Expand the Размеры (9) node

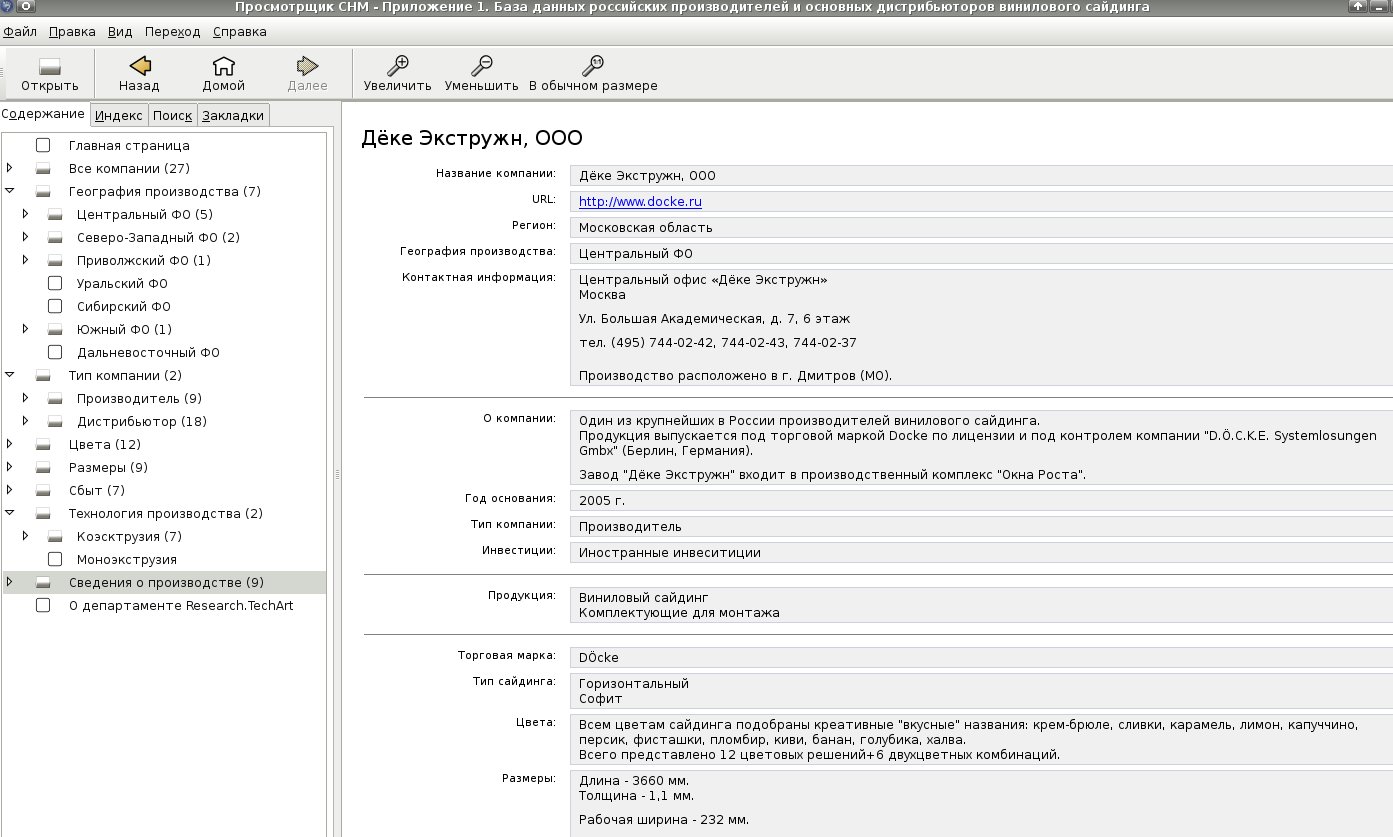point(9,467)
